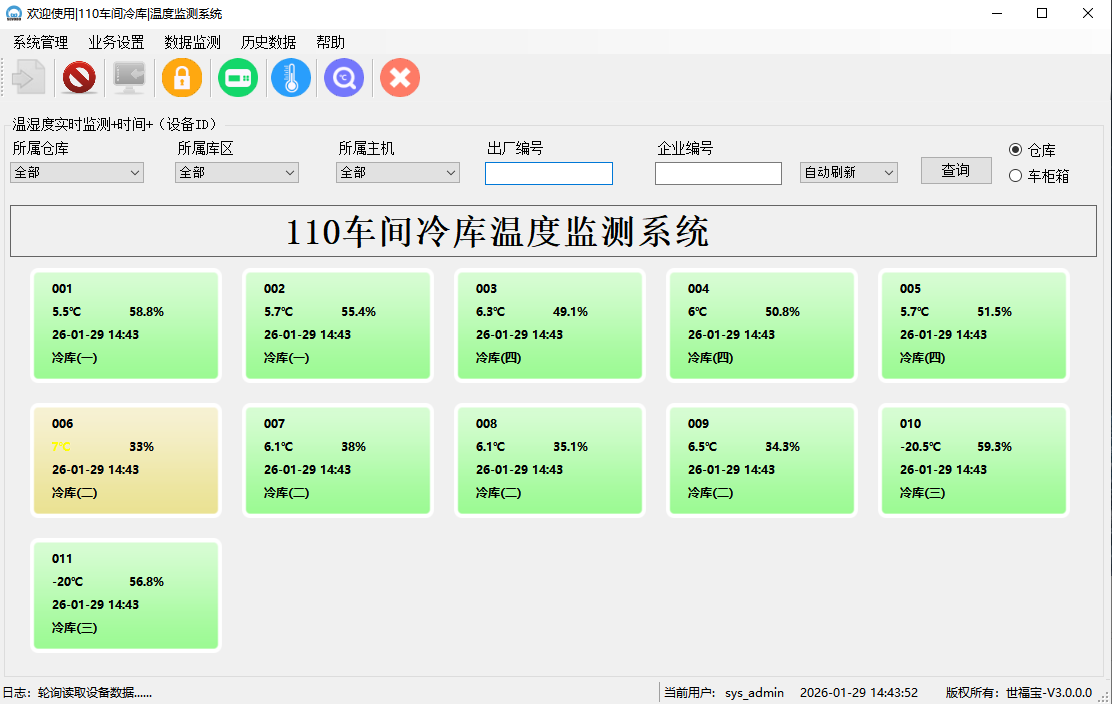
Task: Open the 数据监测 menu
Action: tap(192, 42)
